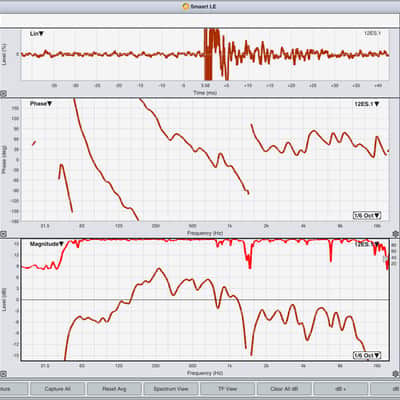The height and width of the screenshot is (400, 400).
Task: Collapse the phase pane arrow icon
Action: [3, 234]
